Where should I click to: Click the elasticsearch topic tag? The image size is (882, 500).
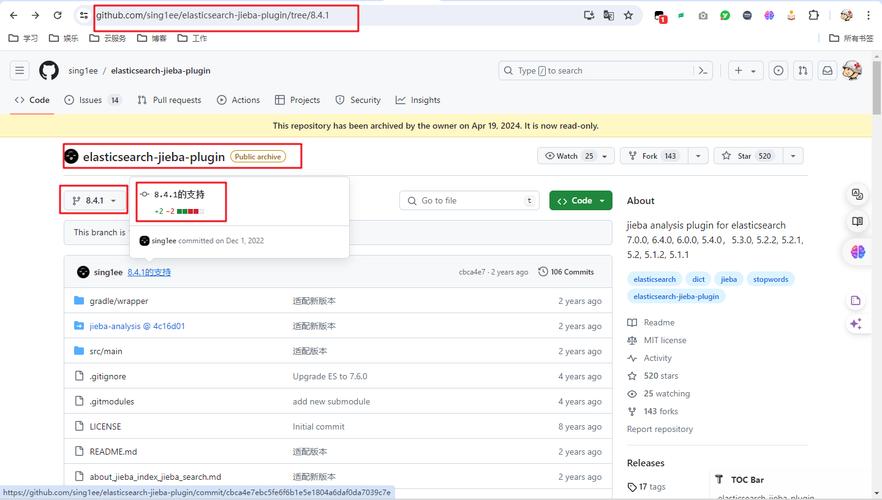(x=655, y=279)
